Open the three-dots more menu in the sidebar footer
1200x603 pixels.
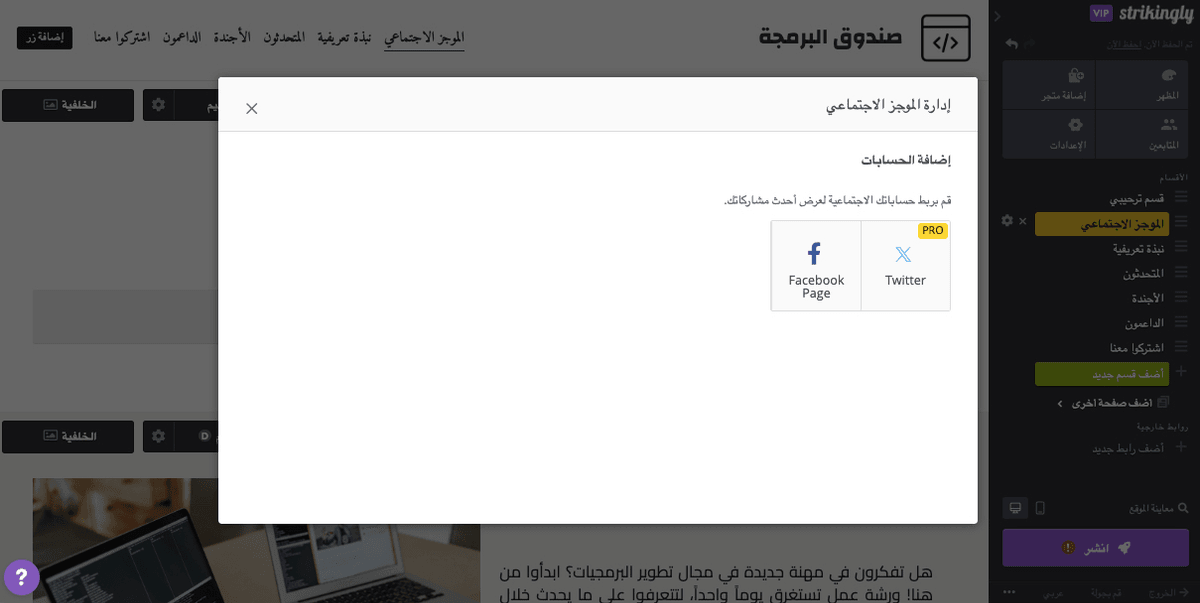pos(1009,592)
